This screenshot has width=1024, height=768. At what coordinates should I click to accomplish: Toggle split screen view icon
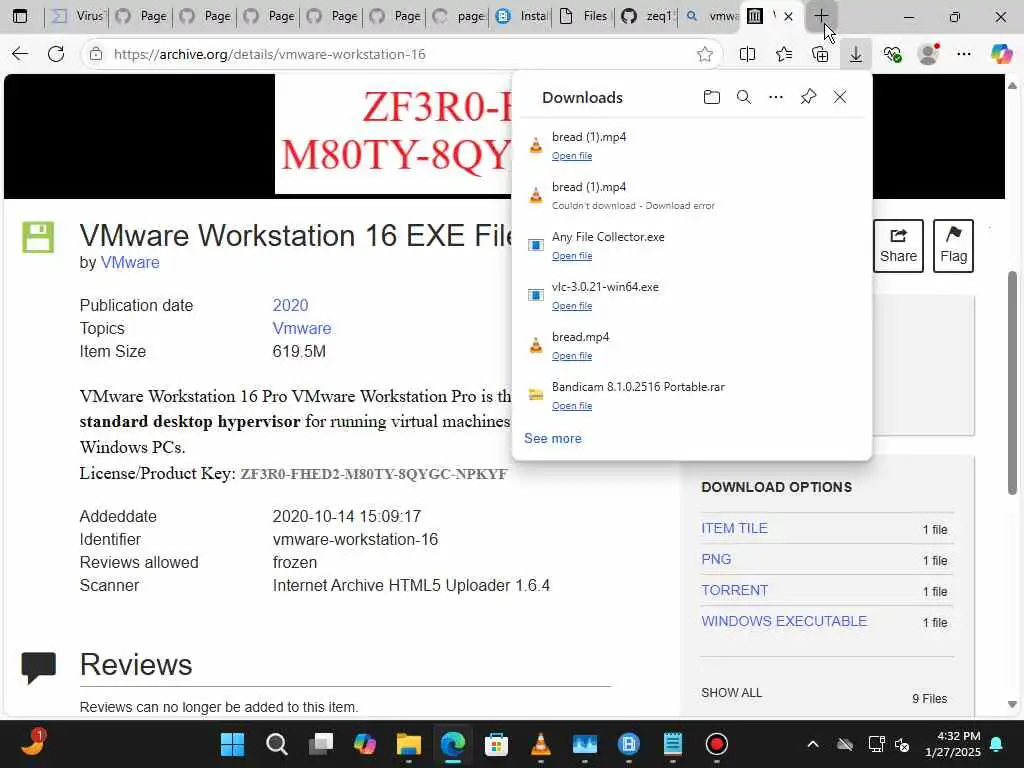coord(747,54)
